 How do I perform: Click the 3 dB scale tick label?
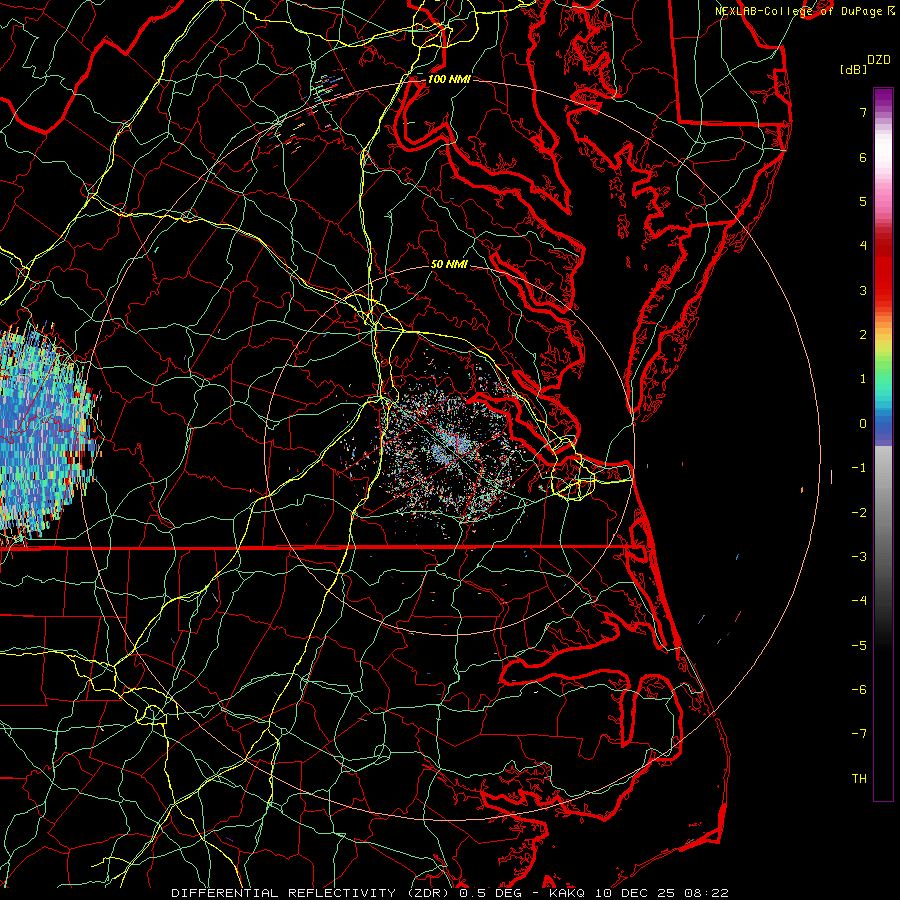(x=863, y=290)
